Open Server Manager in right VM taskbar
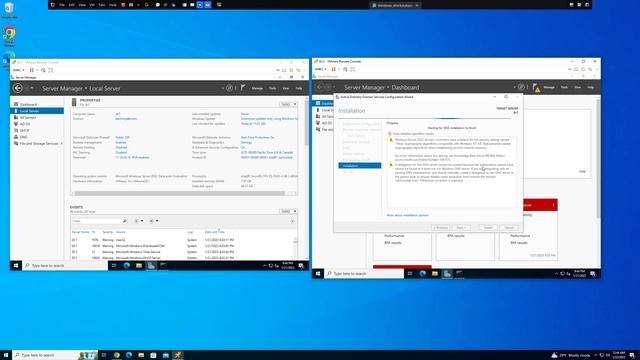Viewport: 640px width, 360px height. 447,274
